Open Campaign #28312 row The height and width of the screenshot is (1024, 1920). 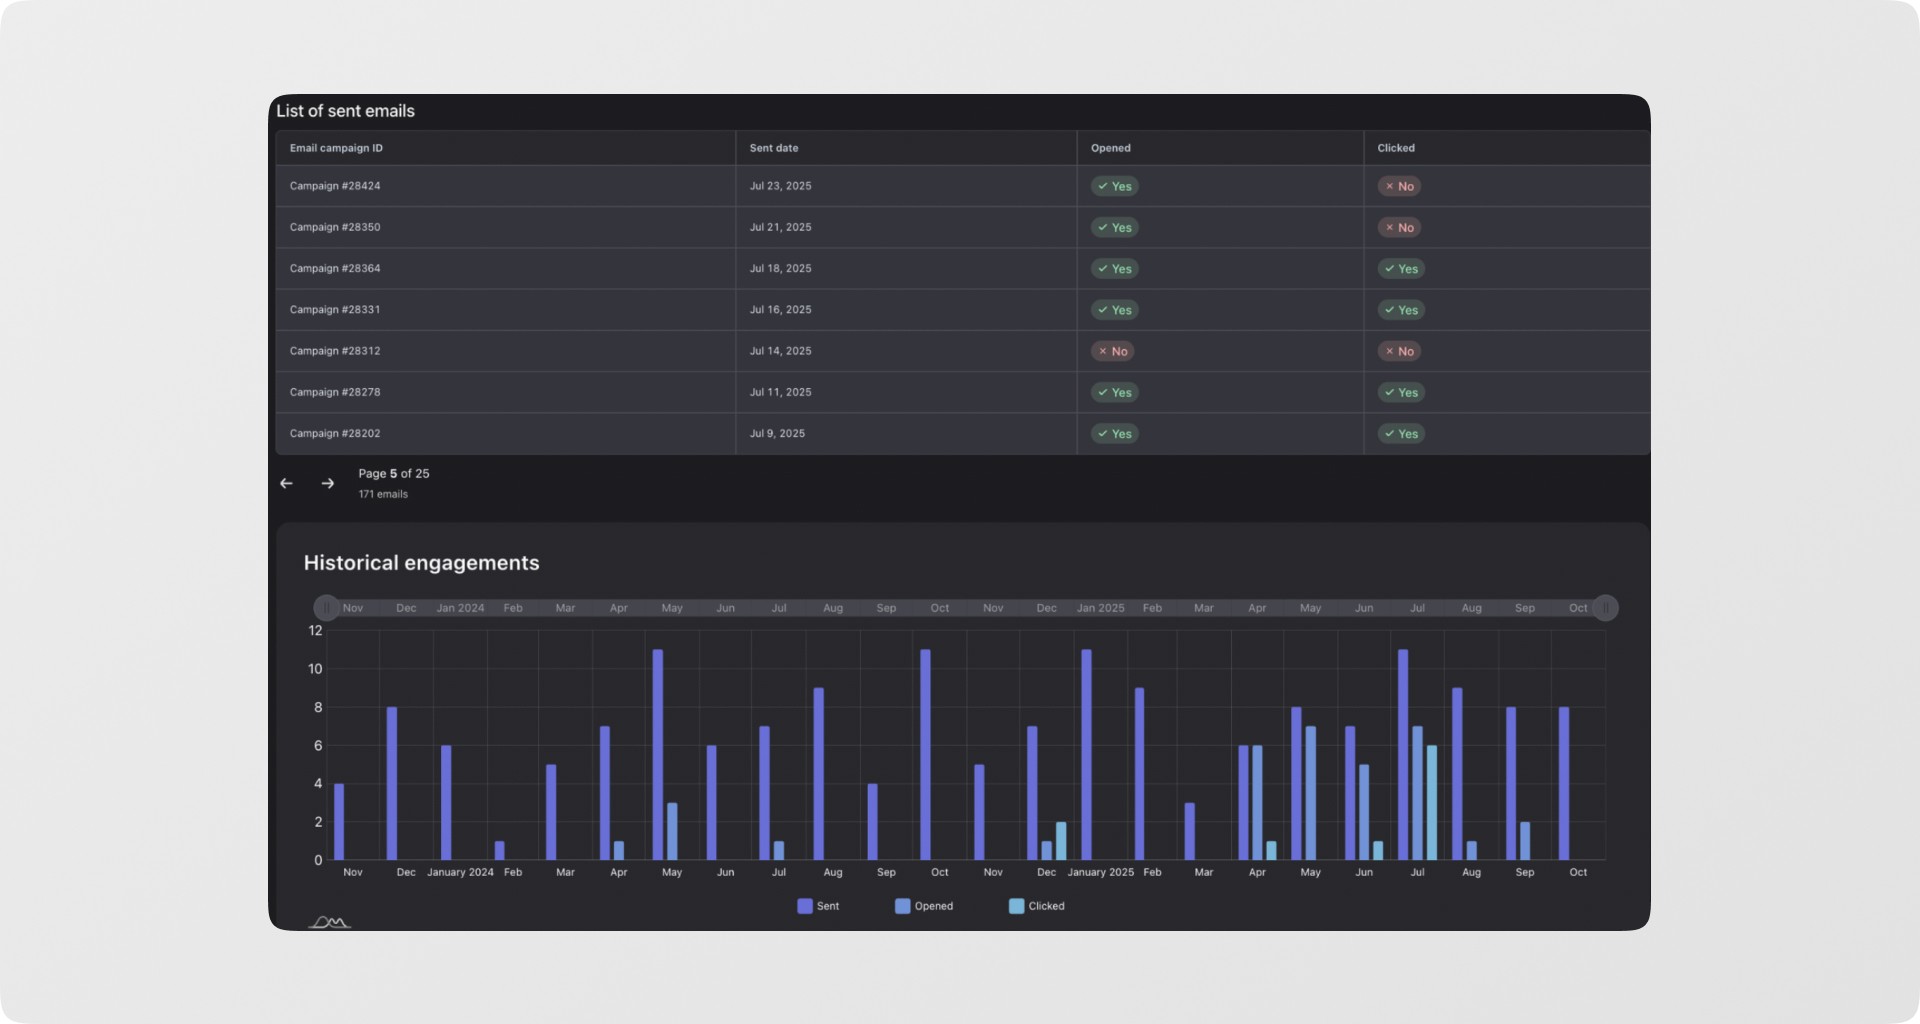click(x=963, y=351)
